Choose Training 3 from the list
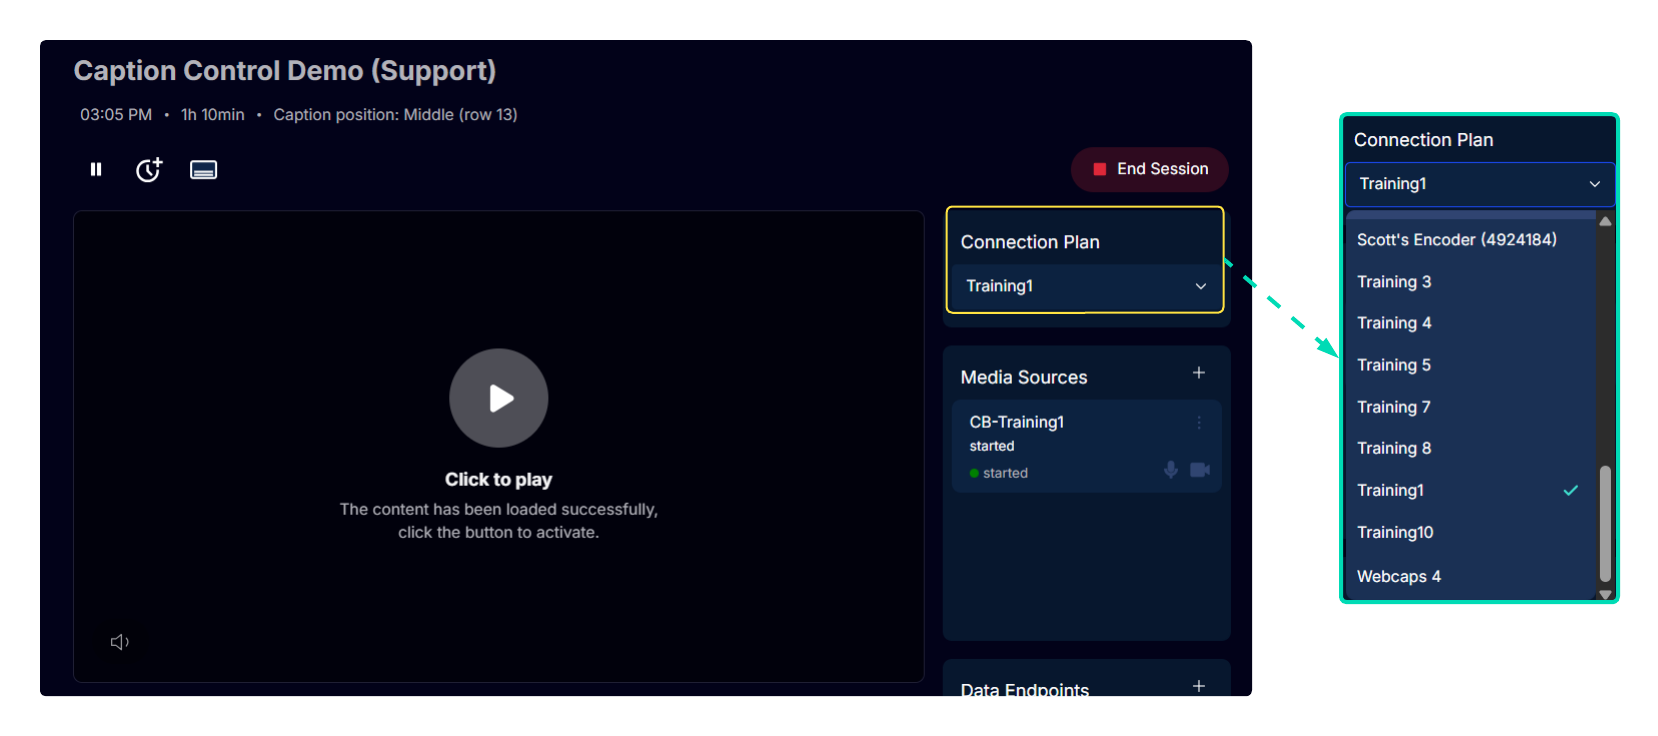This screenshot has width=1658, height=736. pos(1394,282)
